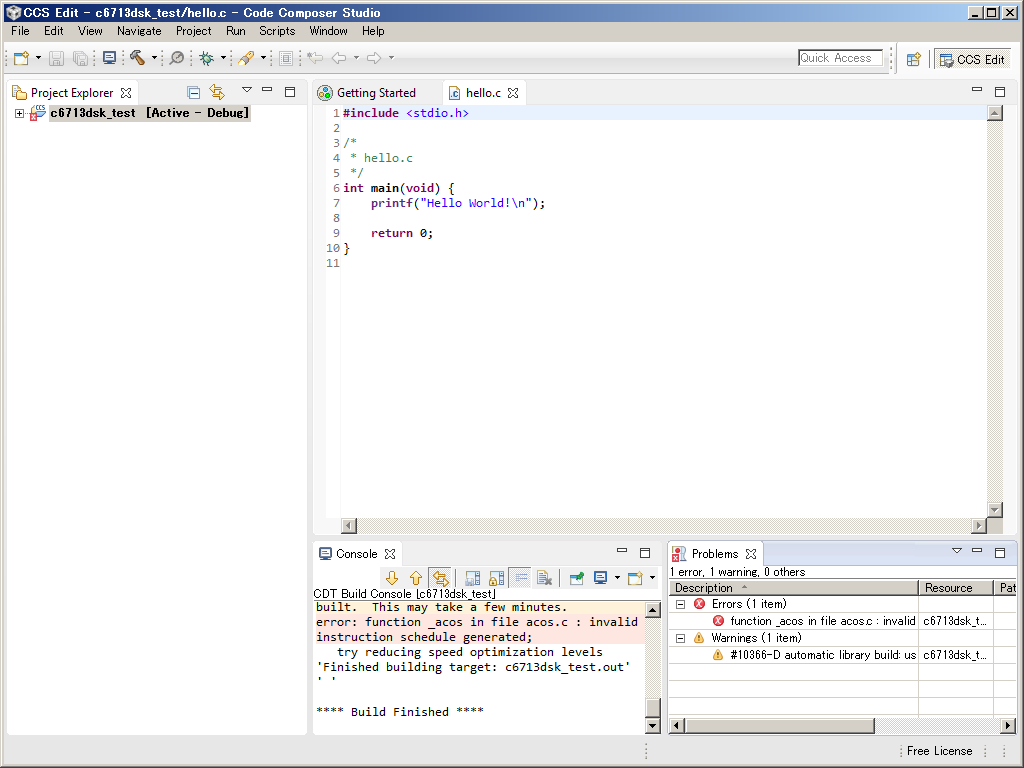The image size is (1024, 768).
Task: Click the Save toolbar icon
Action: point(57,58)
